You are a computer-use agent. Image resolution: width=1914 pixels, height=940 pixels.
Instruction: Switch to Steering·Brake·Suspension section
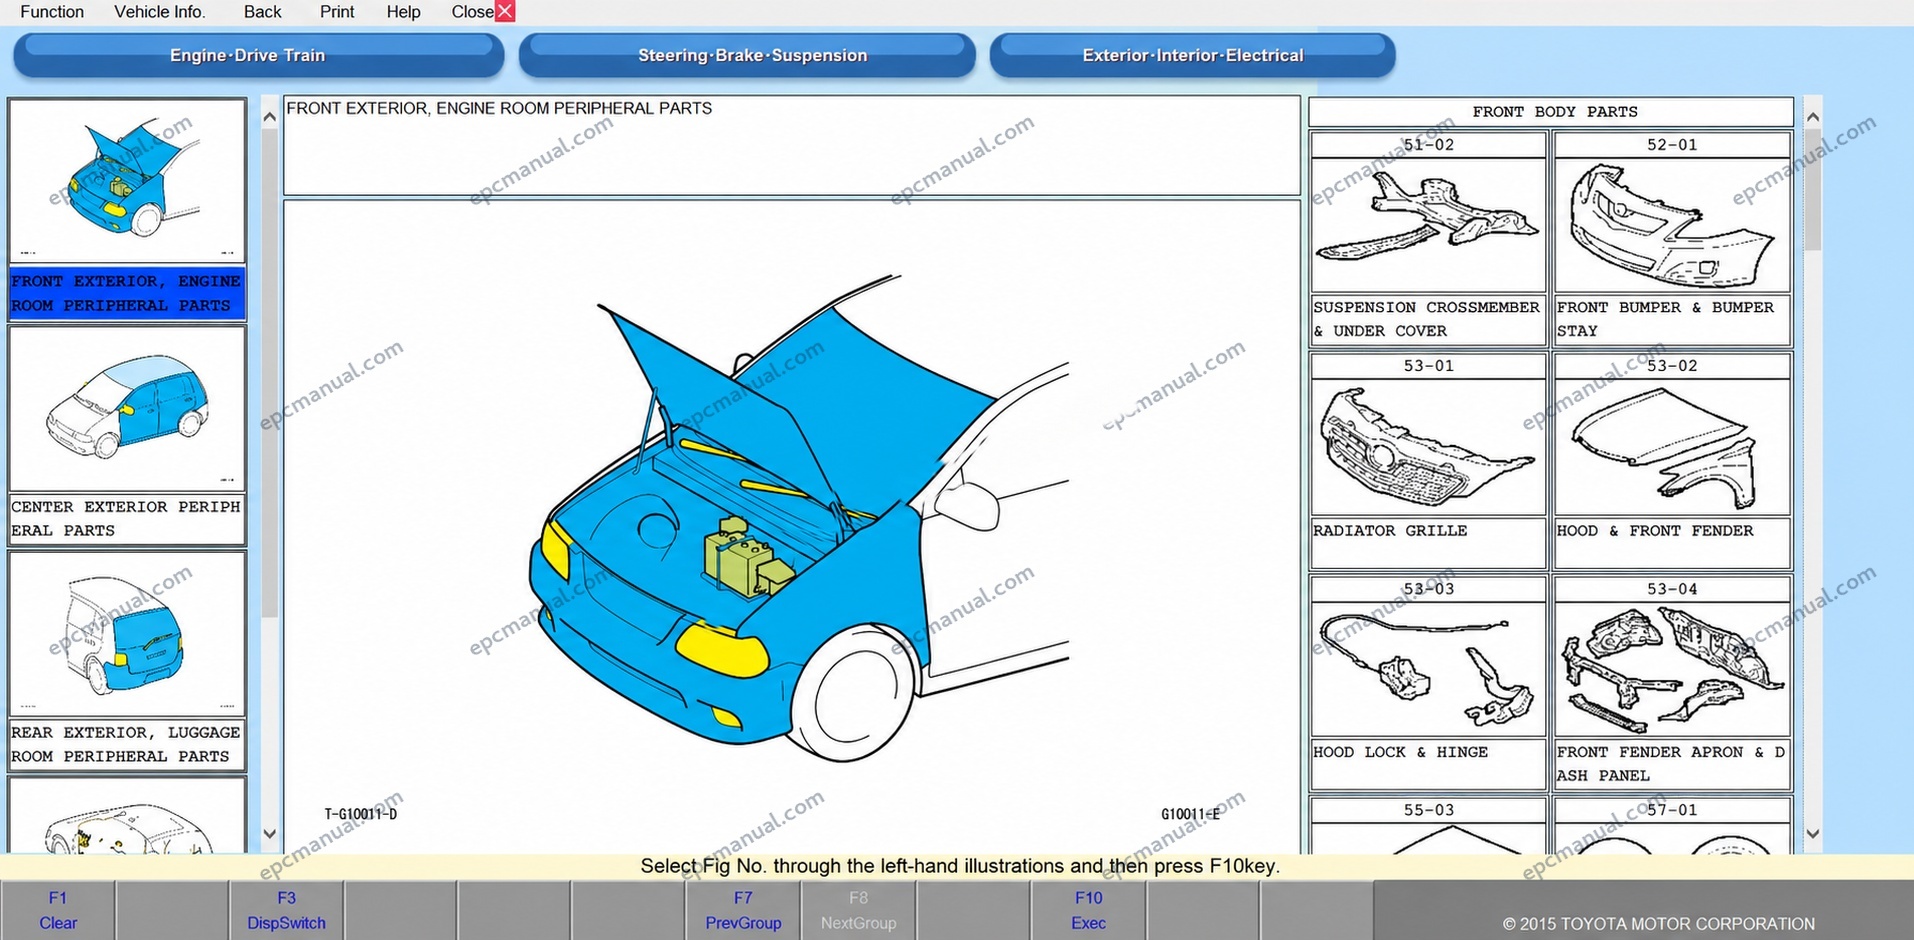[747, 55]
